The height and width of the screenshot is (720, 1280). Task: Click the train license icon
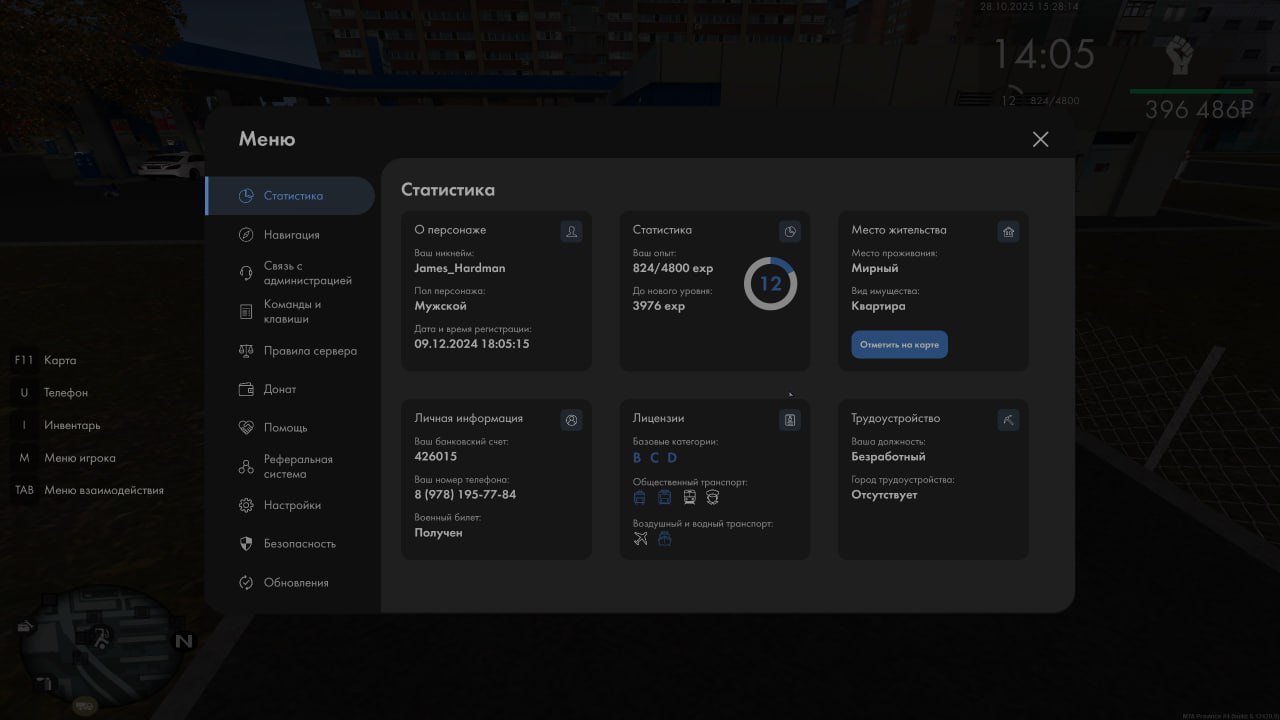[689, 497]
